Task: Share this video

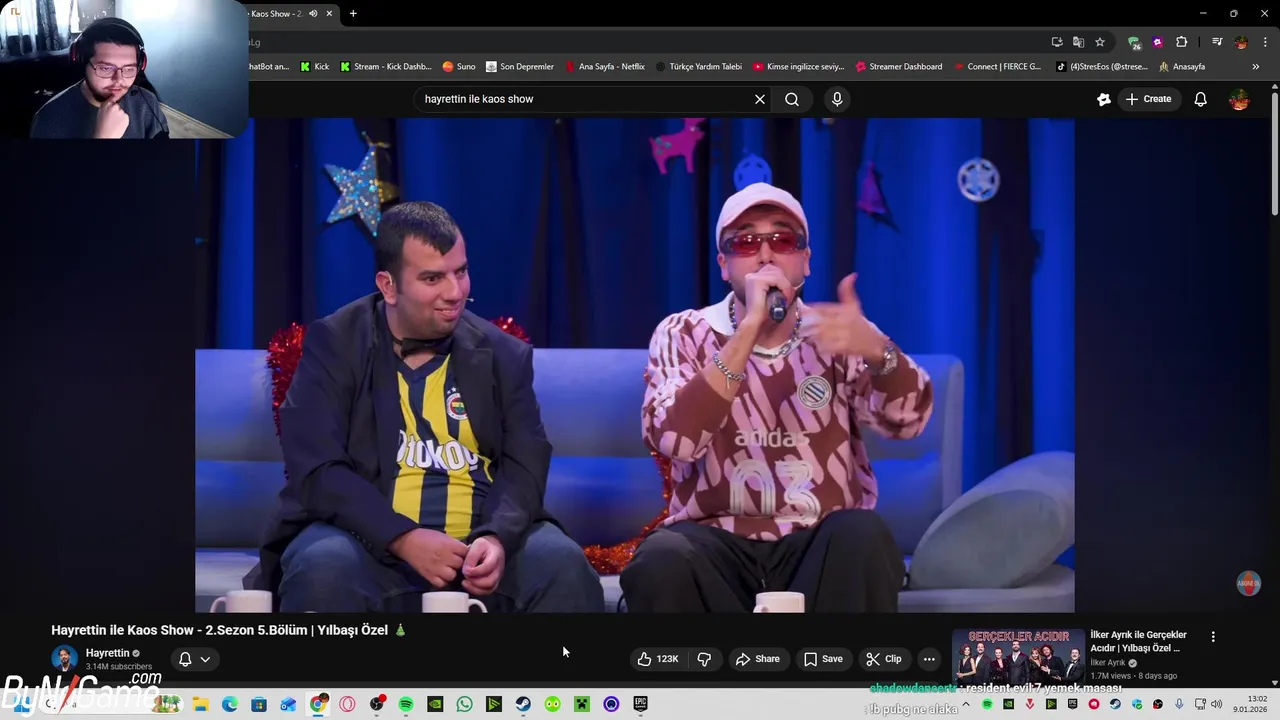Action: point(757,659)
